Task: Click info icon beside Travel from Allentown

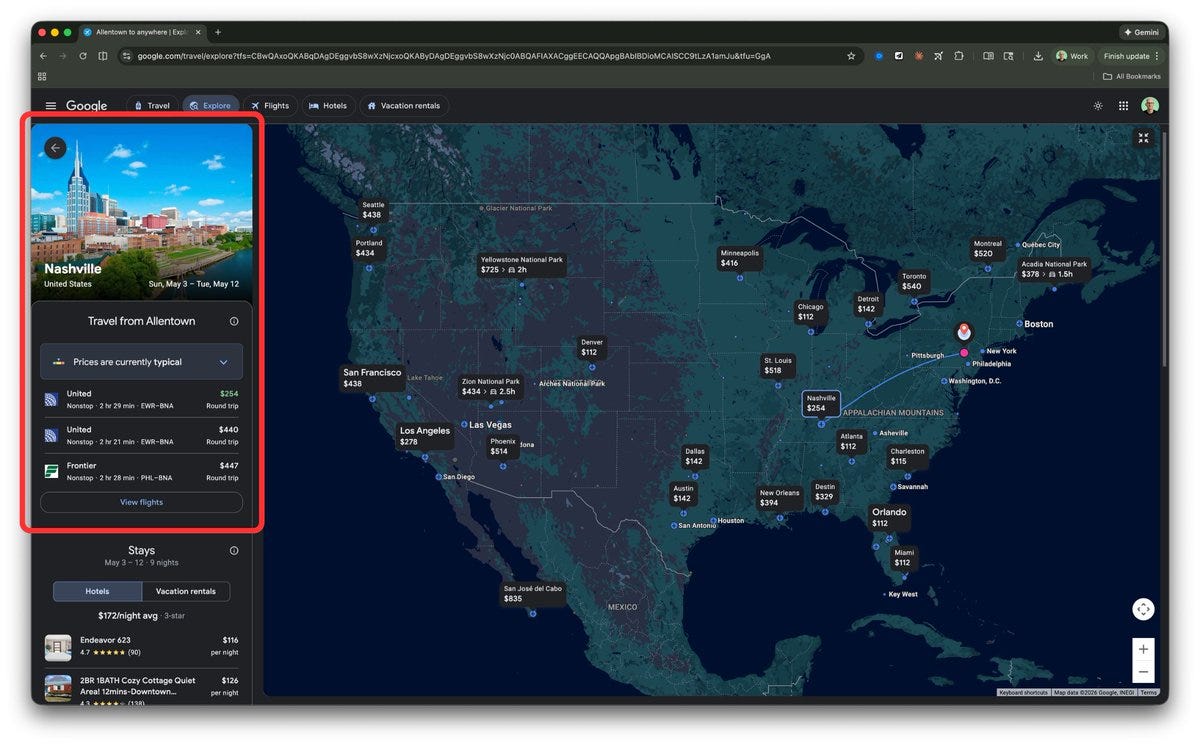Action: 234,322
